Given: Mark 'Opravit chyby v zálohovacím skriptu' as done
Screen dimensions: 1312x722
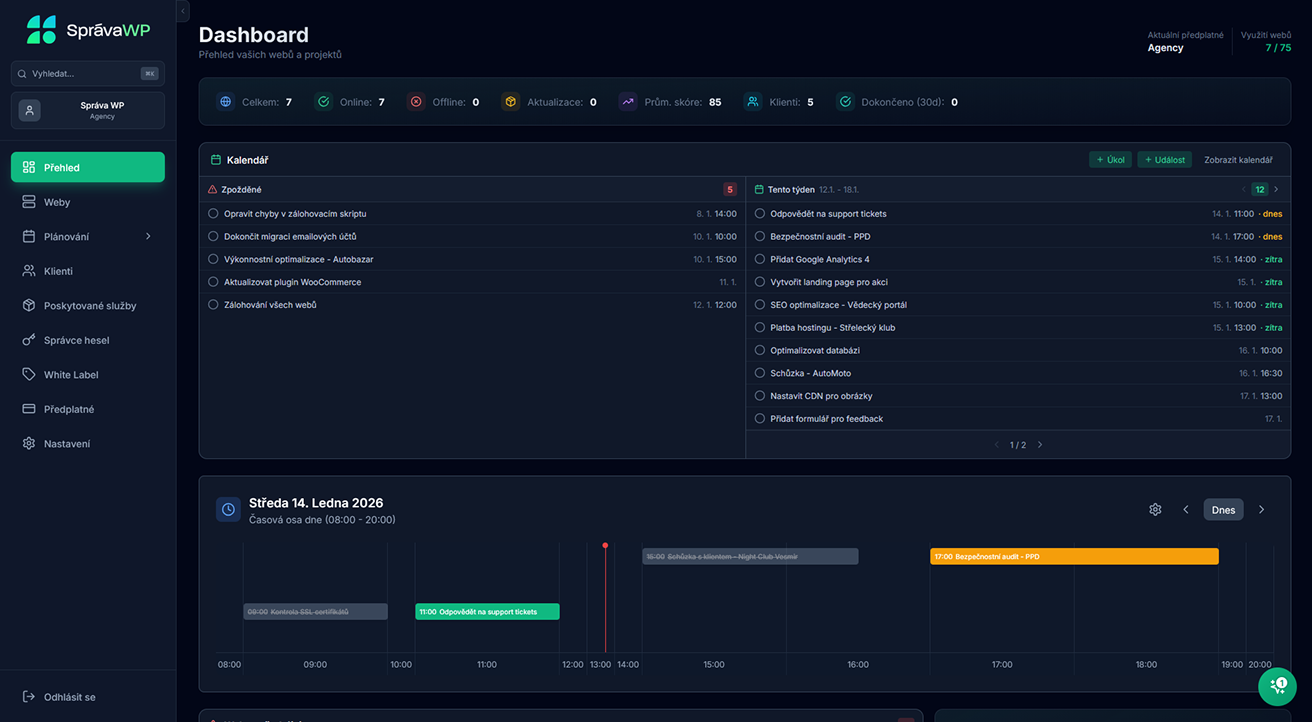Looking at the screenshot, I should click(x=213, y=214).
